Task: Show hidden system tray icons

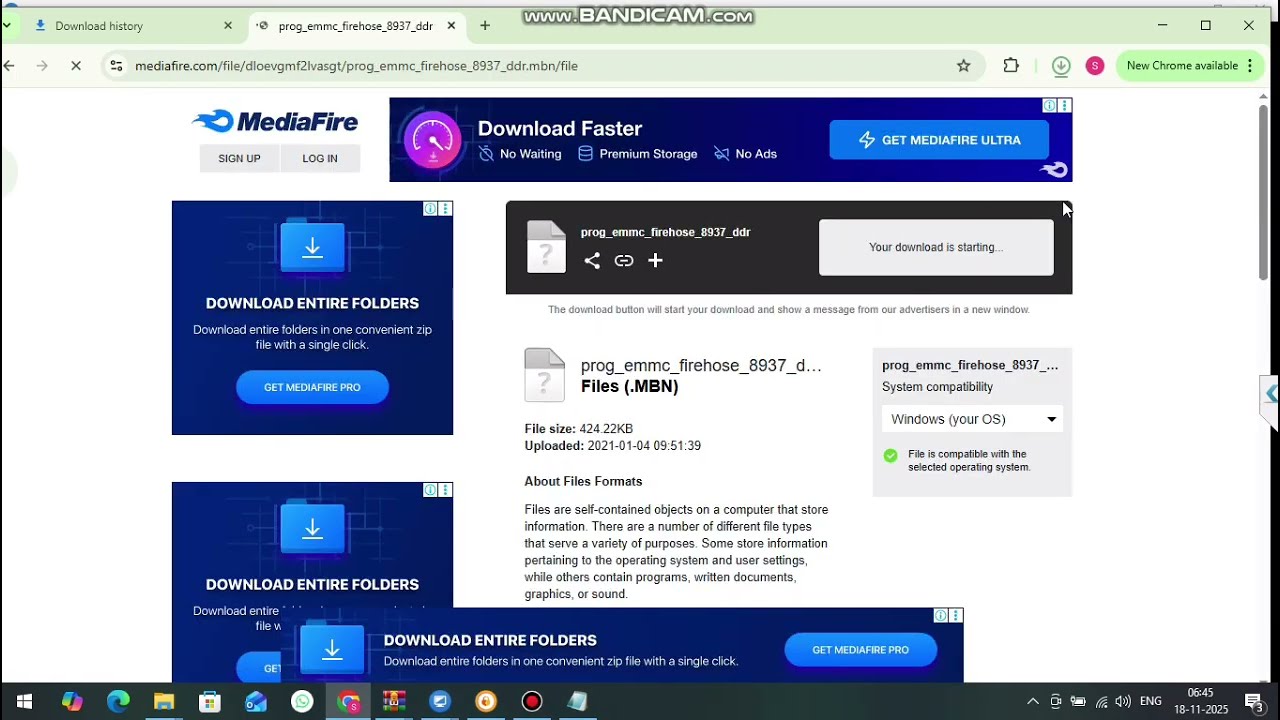Action: tap(1033, 702)
